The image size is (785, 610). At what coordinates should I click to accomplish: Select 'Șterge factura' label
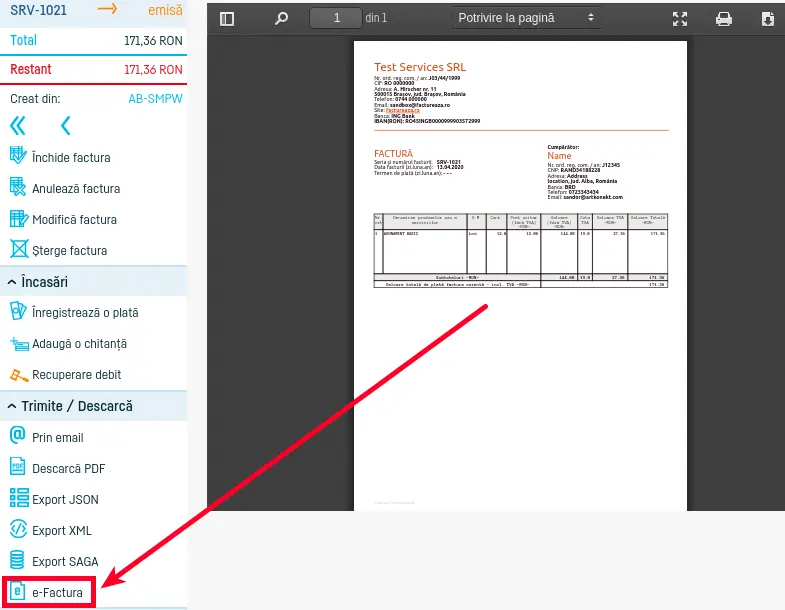coord(70,251)
